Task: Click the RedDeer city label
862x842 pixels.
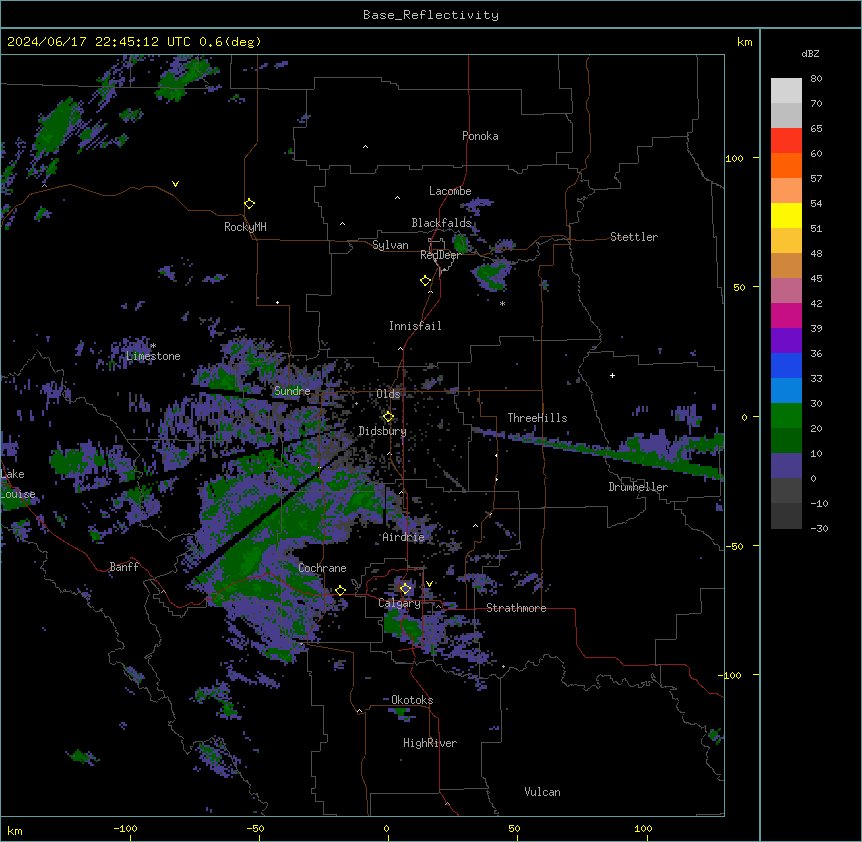Action: pyautogui.click(x=440, y=255)
